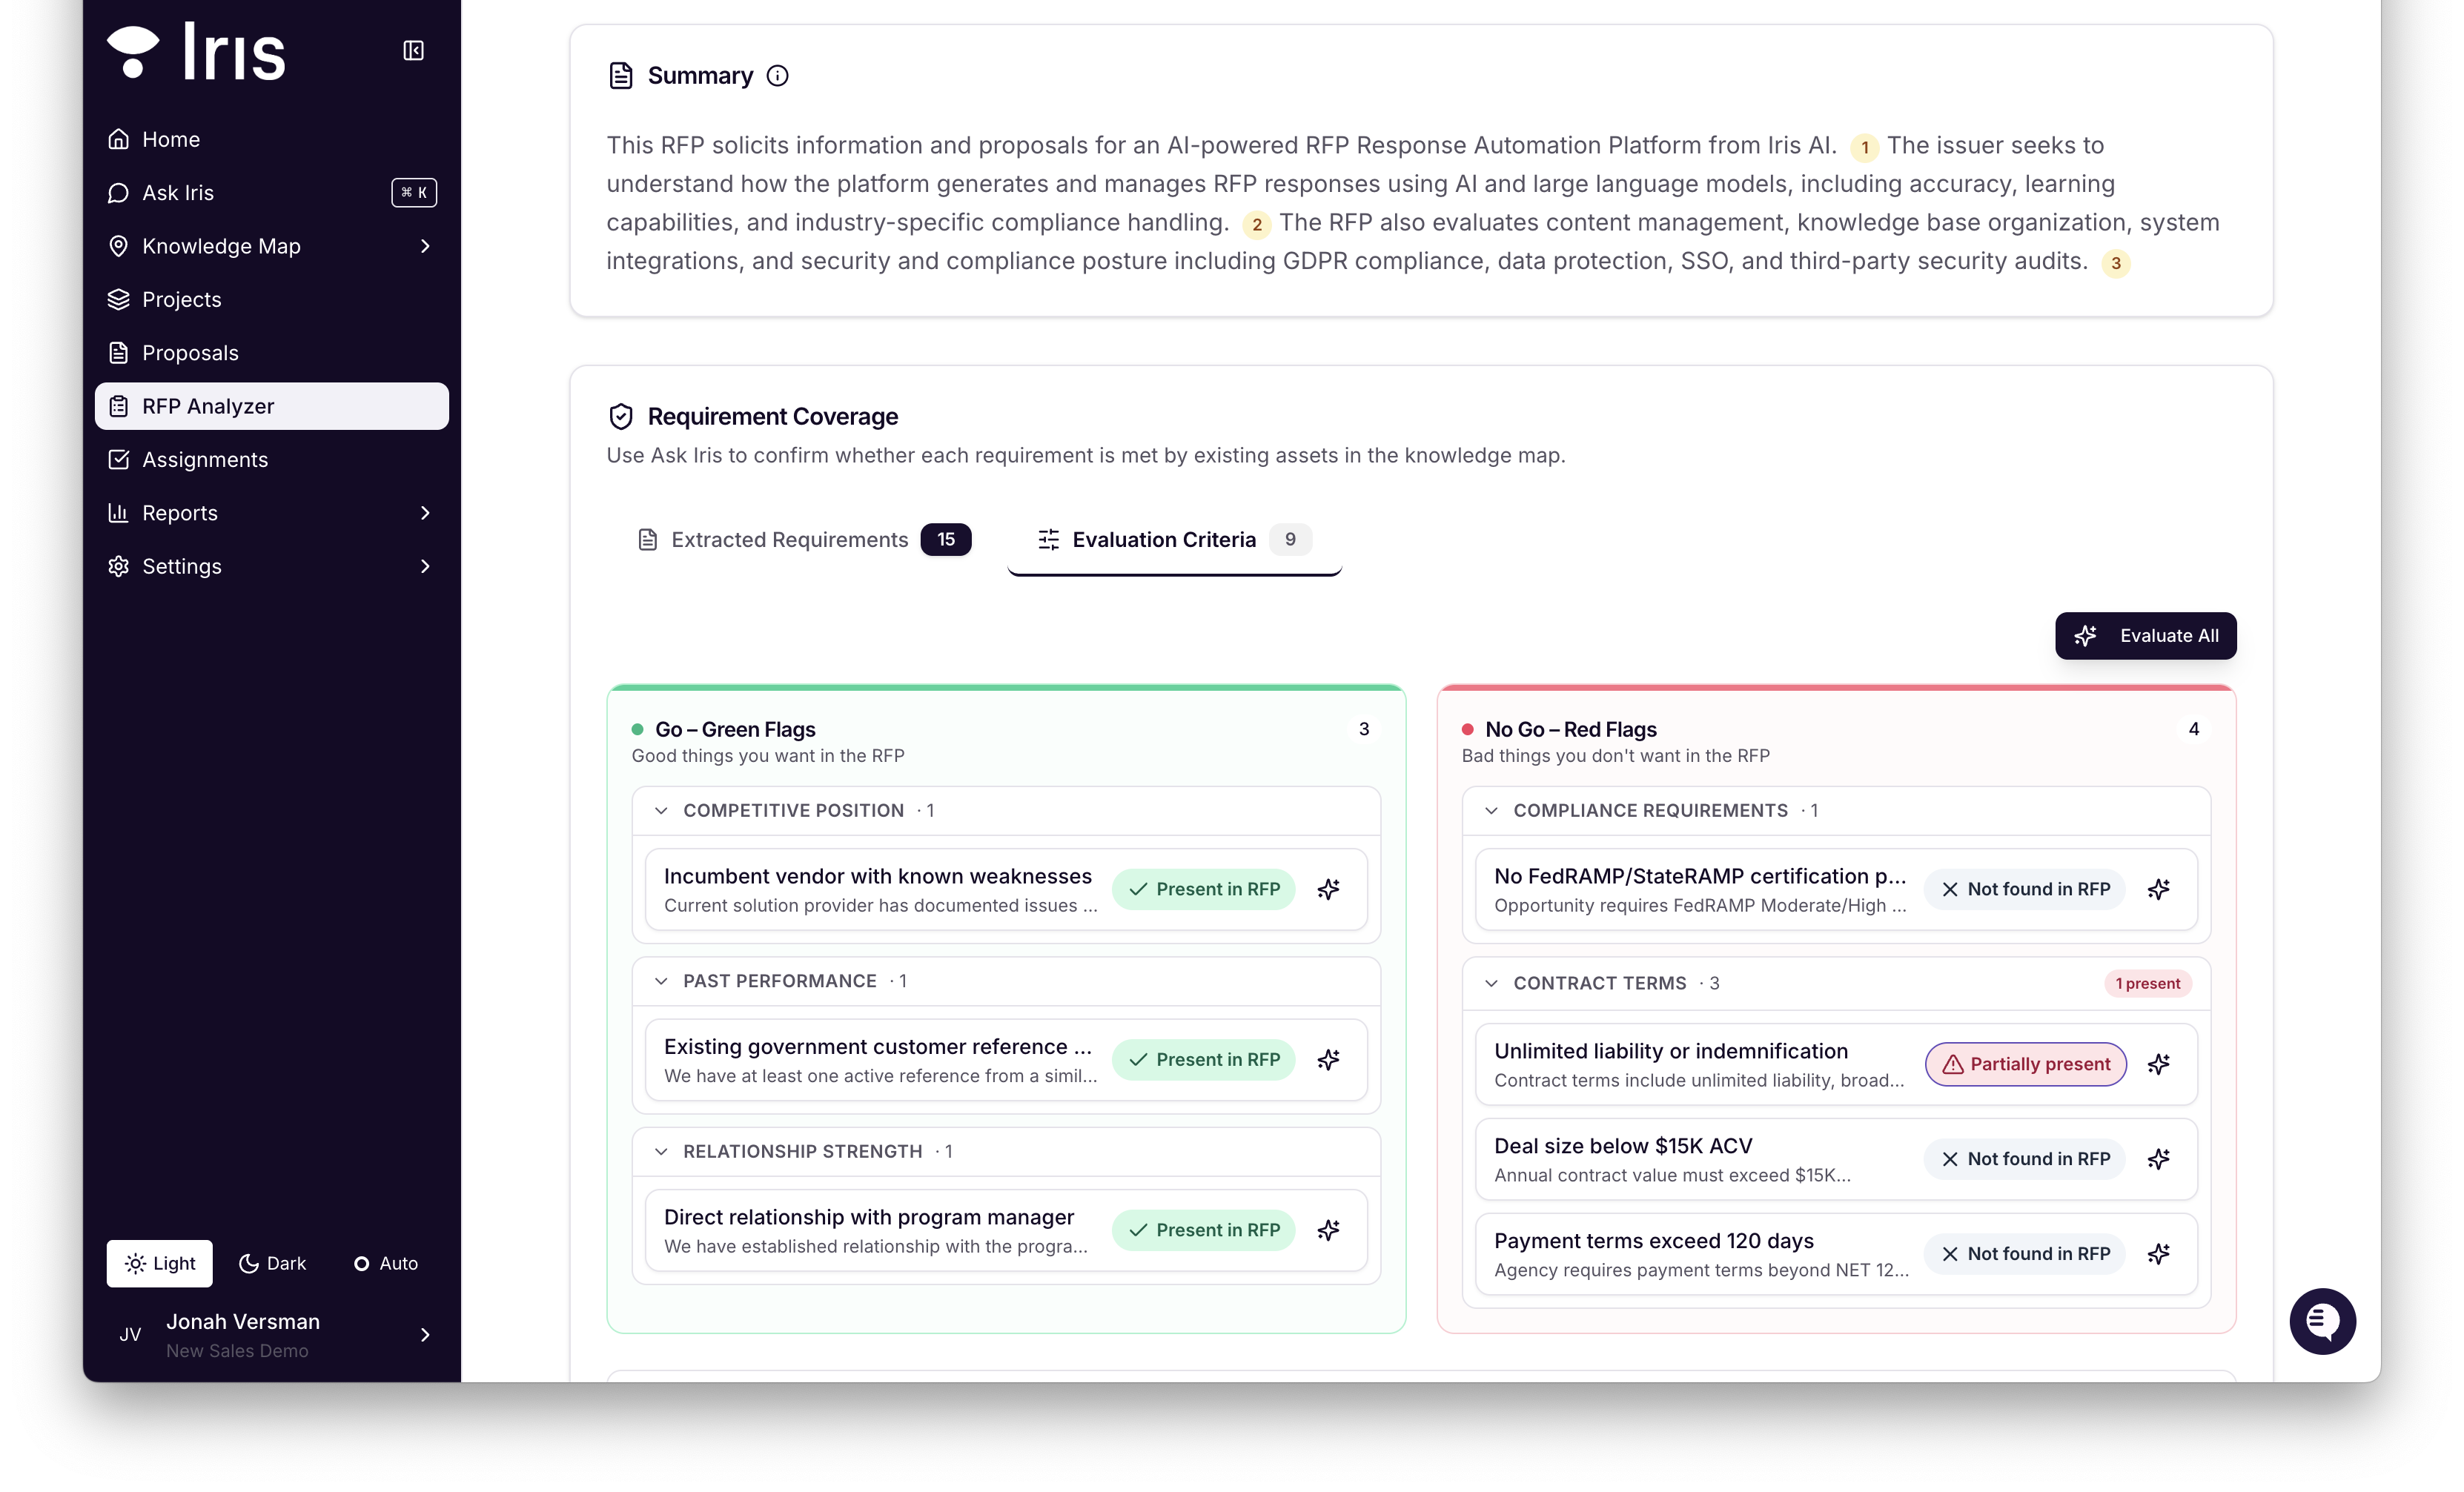Evaluate Deal size below $15K sparkle icon
Screen dimensions: 2464x1492
2158,1159
